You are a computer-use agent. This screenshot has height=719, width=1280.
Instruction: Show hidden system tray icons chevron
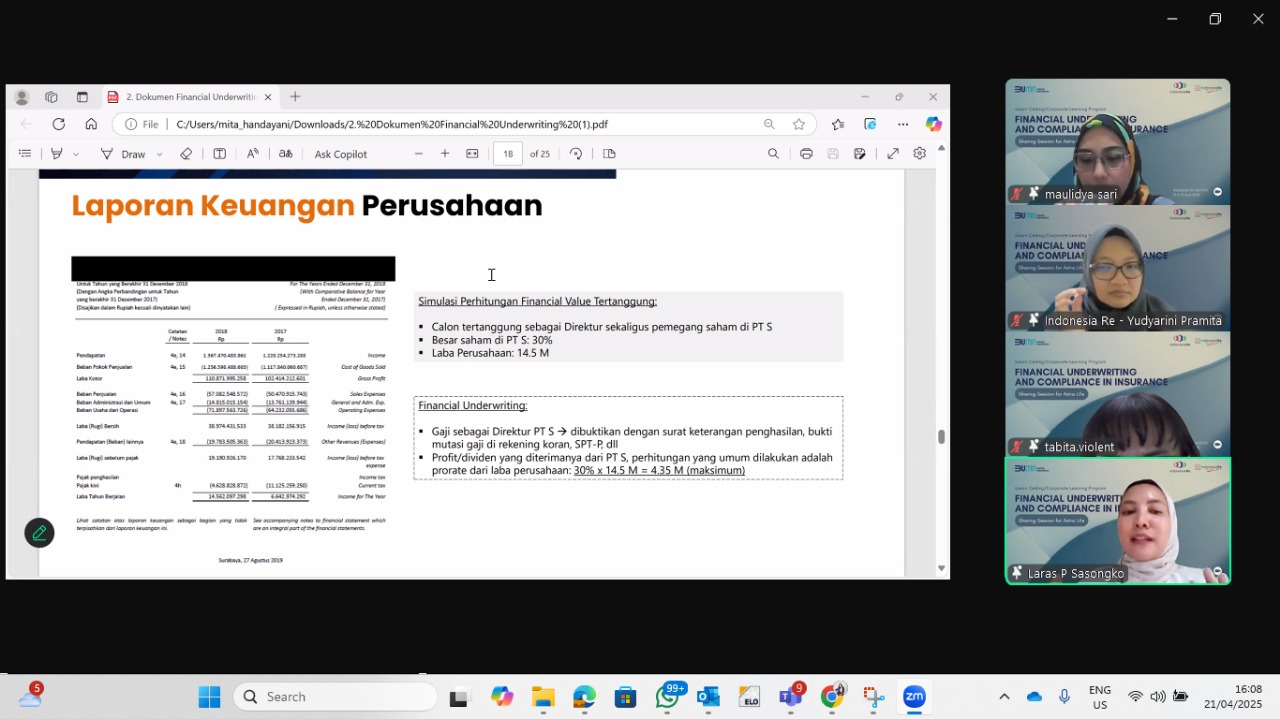(1004, 697)
